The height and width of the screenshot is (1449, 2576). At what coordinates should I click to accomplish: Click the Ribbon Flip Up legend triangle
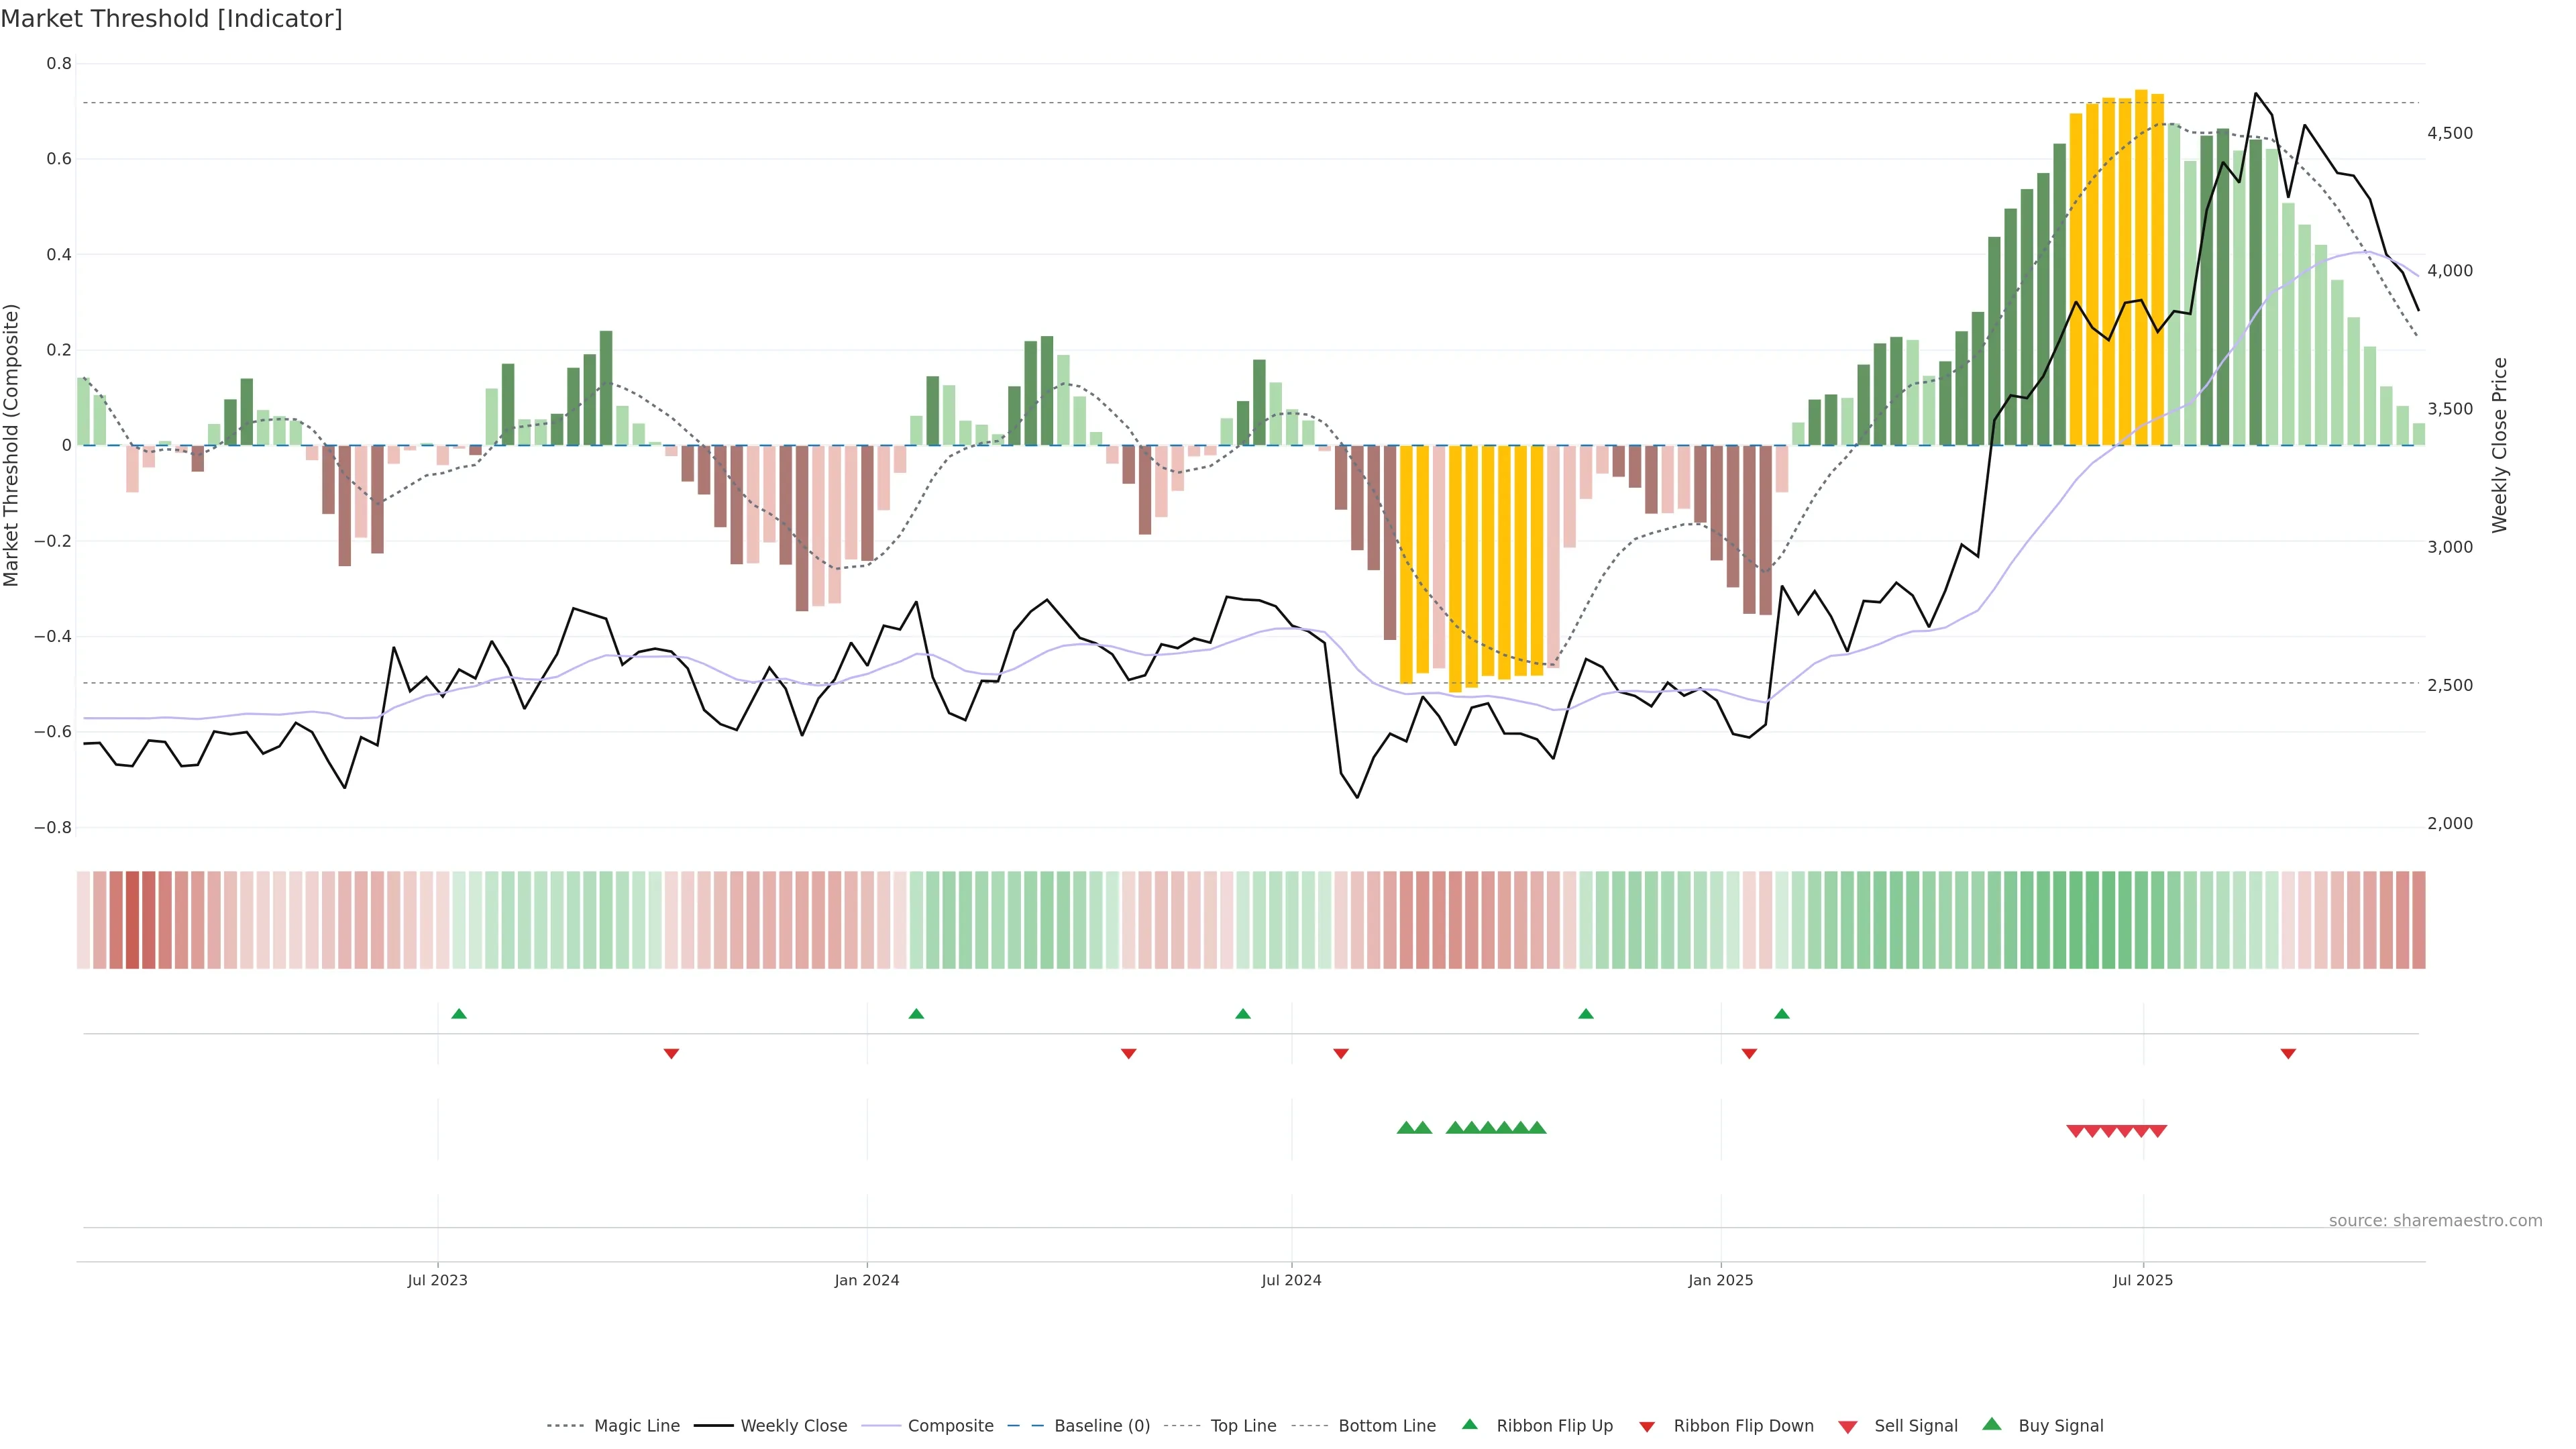point(1469,1424)
